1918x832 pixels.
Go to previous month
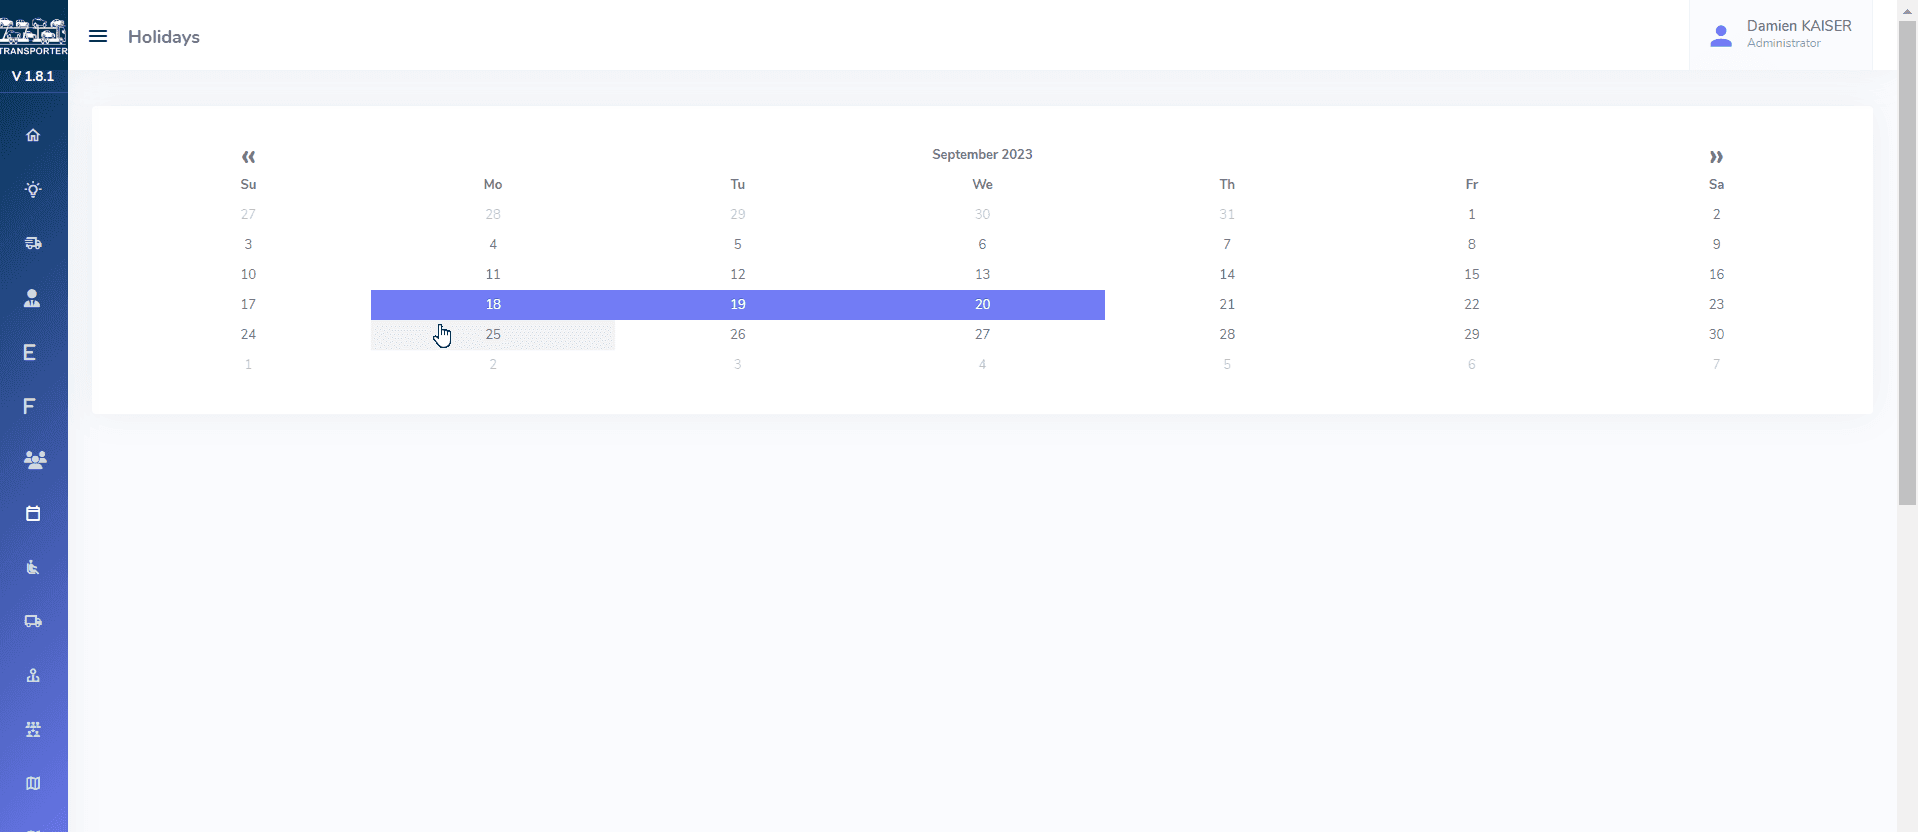(x=248, y=157)
